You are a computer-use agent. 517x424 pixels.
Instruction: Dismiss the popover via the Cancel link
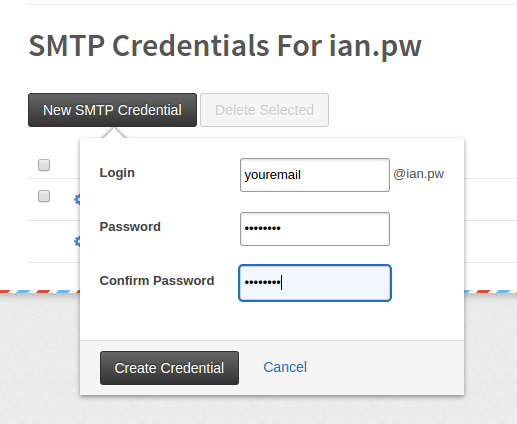coord(285,367)
